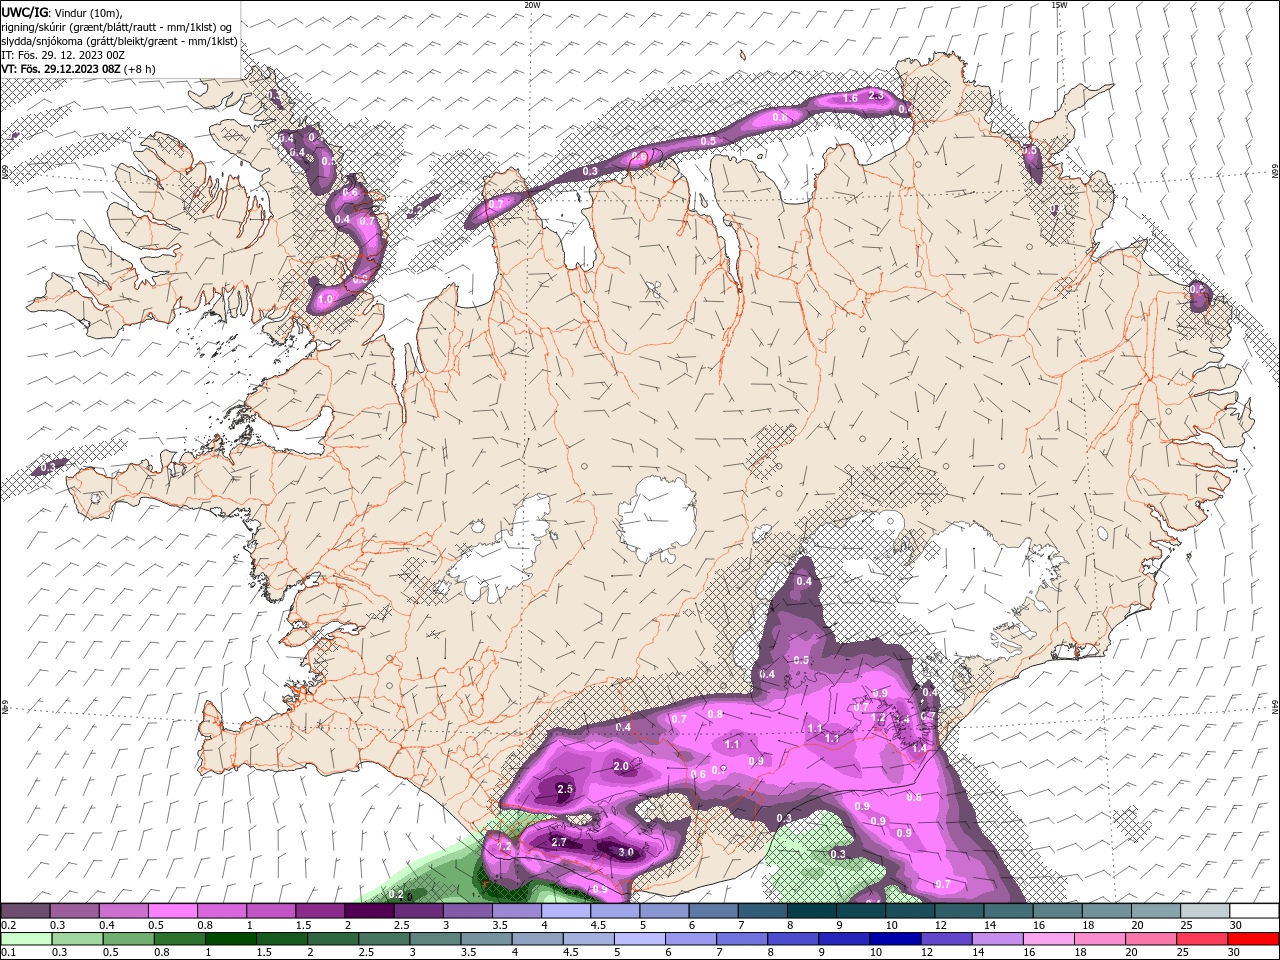Click the light grey swatch labeled 25 in the snow legend
Viewport: 1280px width, 960px height.
1205,910
